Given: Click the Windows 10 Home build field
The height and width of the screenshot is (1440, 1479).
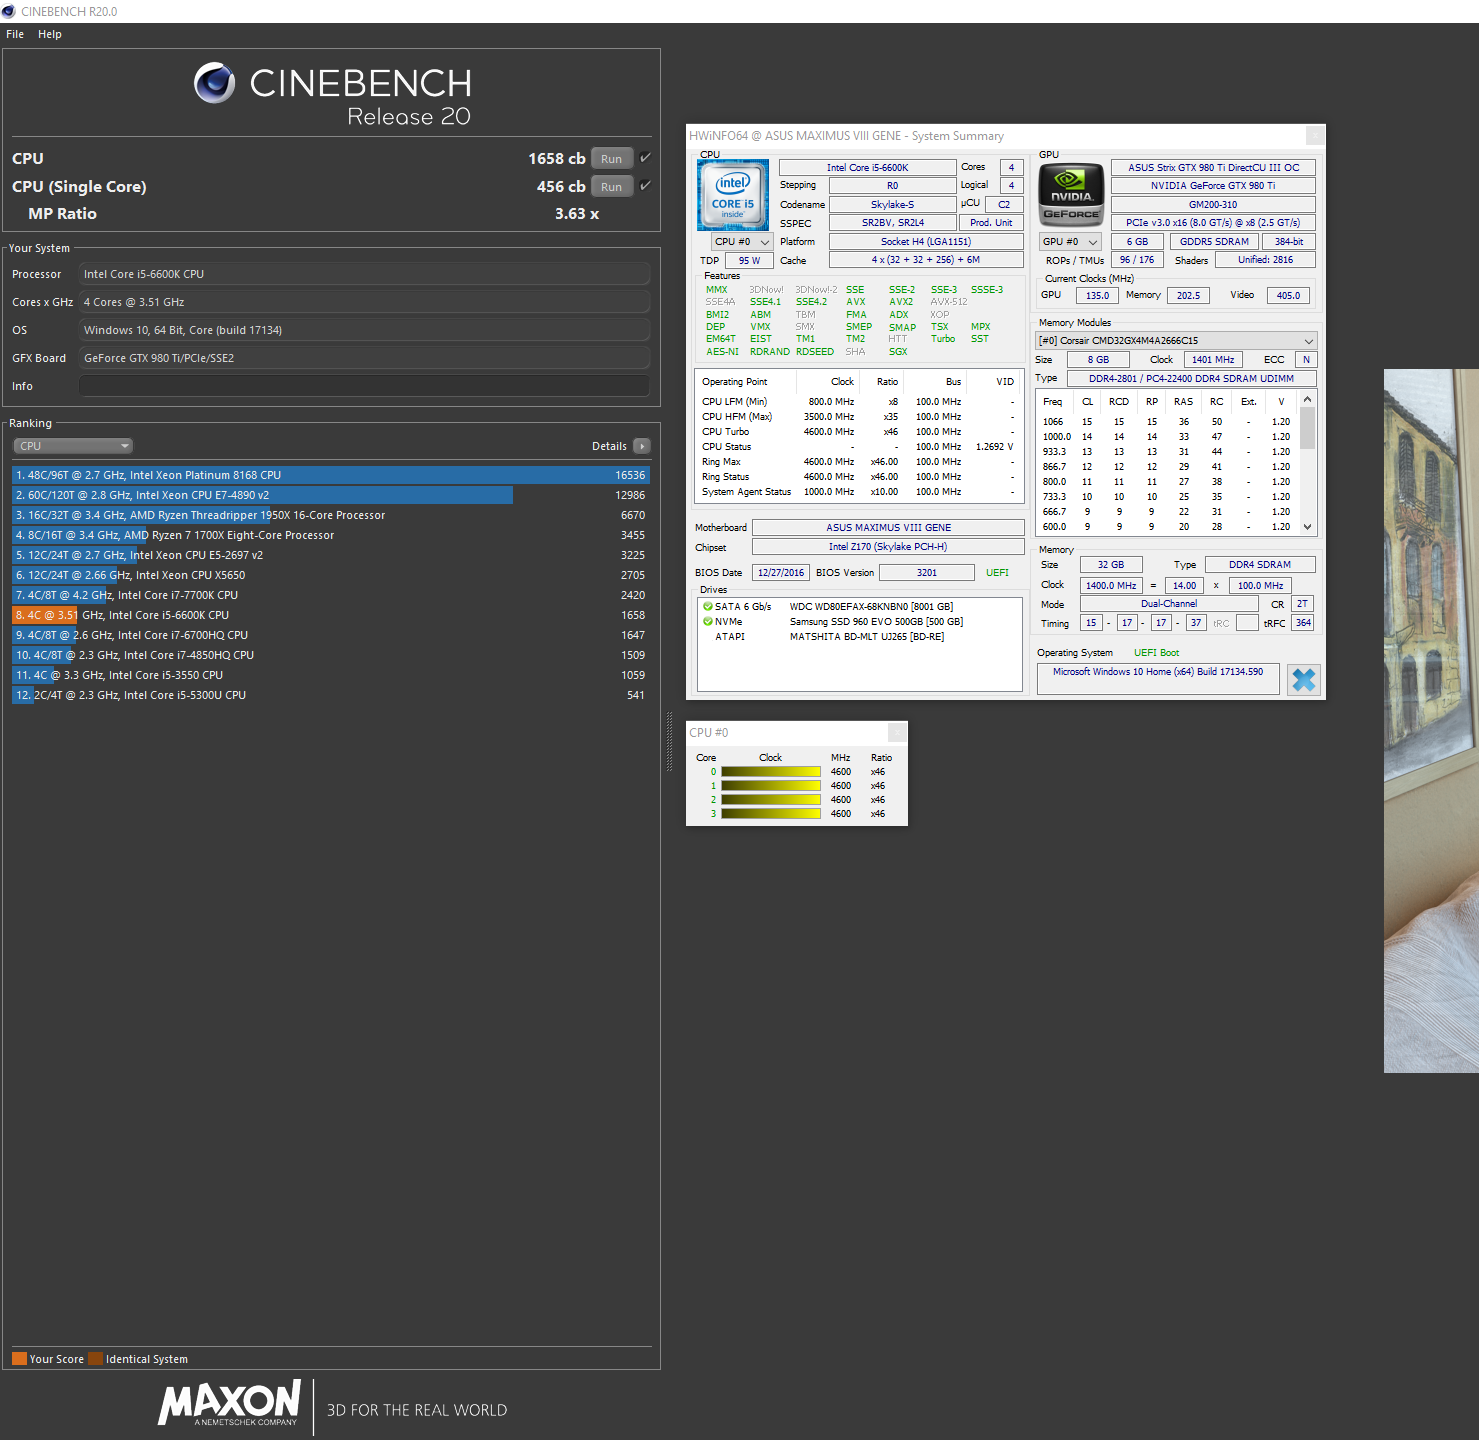Looking at the screenshot, I should point(1158,679).
